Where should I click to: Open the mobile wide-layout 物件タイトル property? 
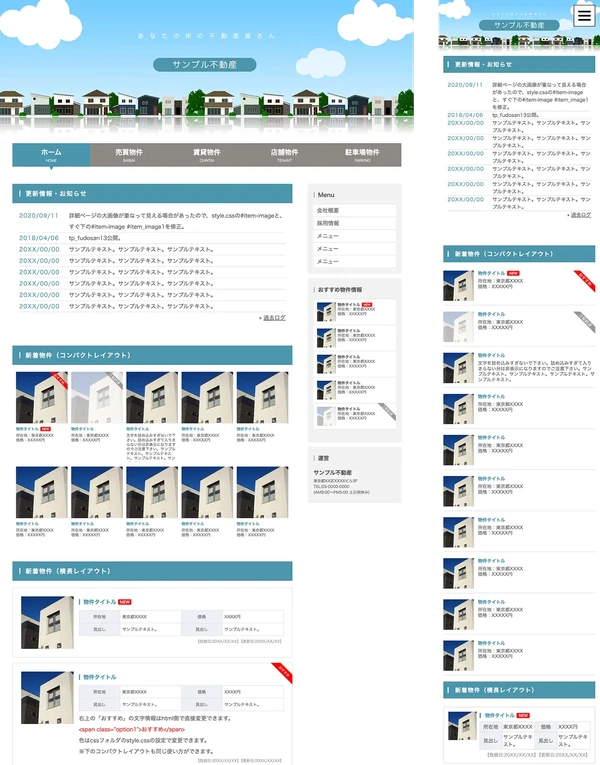coord(500,716)
